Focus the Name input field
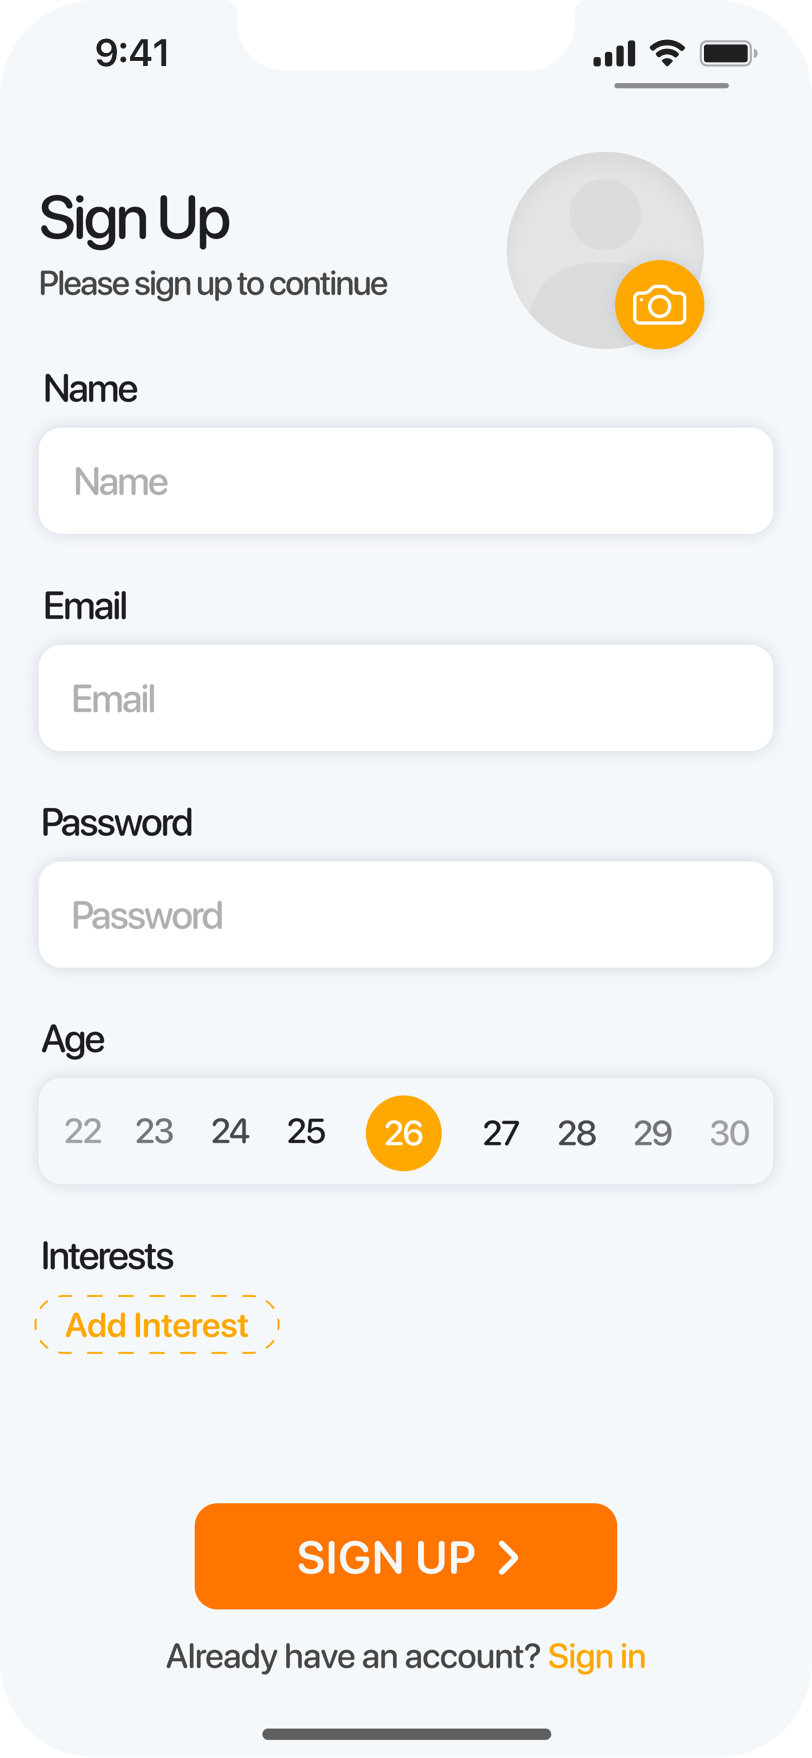The image size is (812, 1758). pyautogui.click(x=405, y=481)
